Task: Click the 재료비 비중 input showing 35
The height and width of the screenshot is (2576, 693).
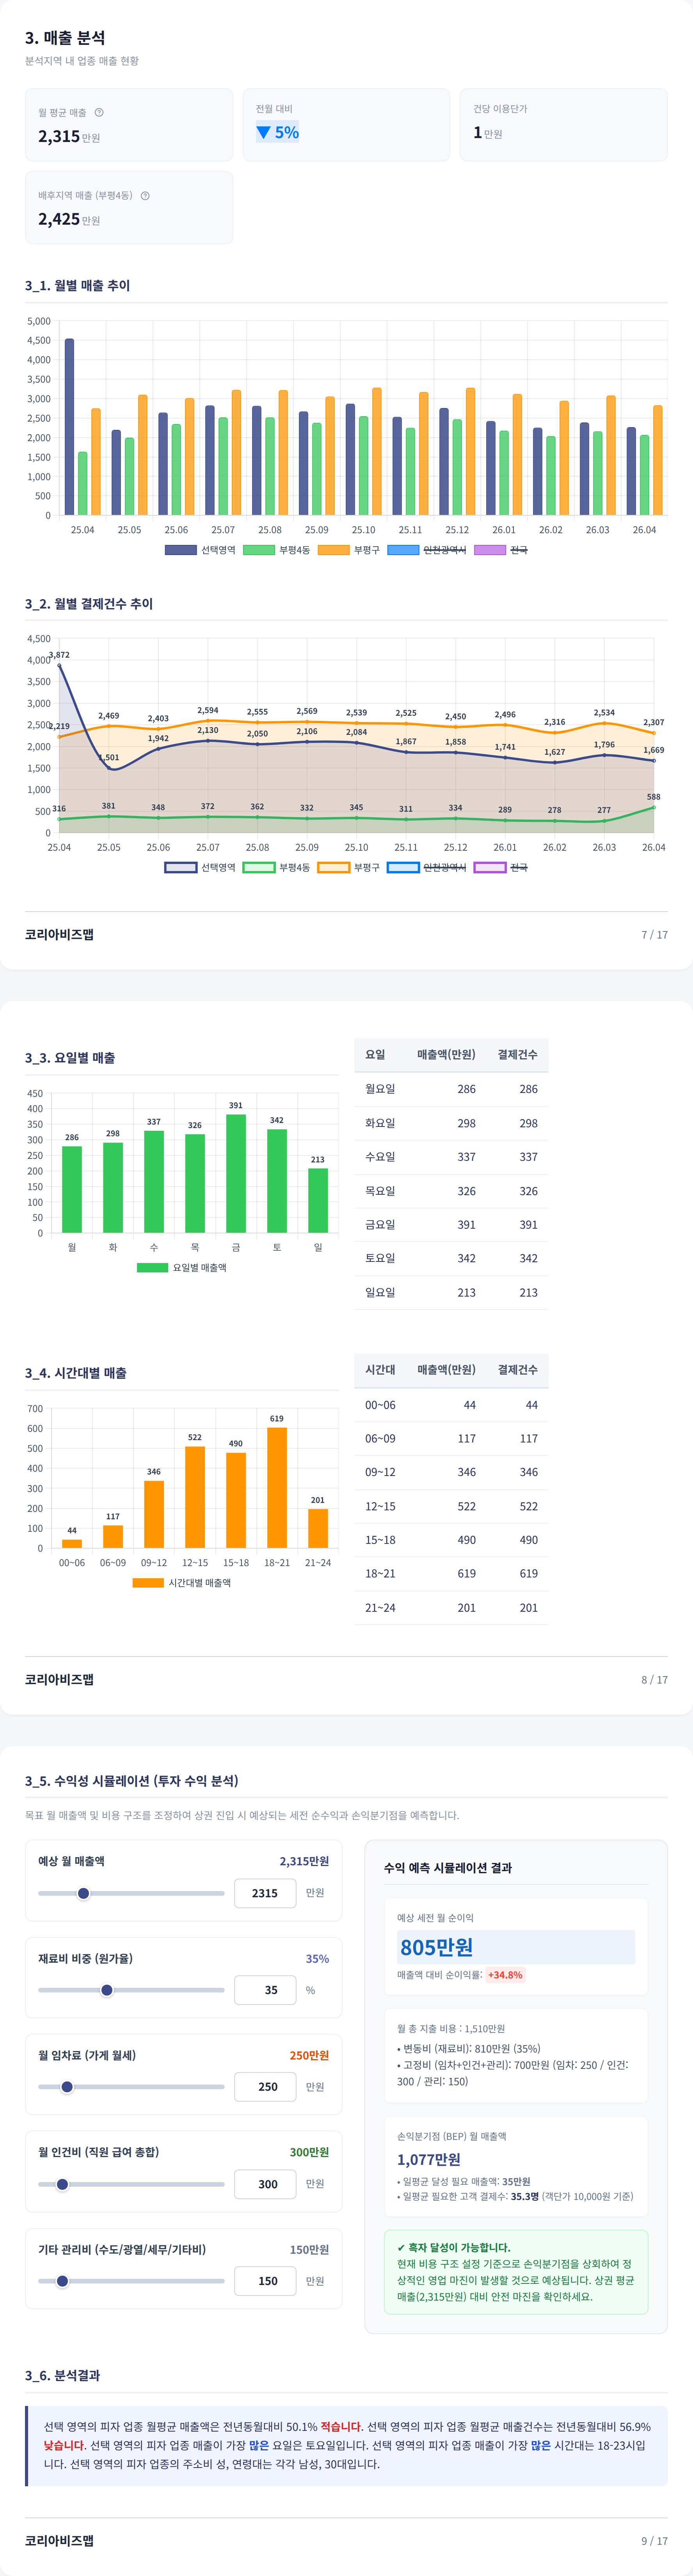Action: [x=265, y=1990]
